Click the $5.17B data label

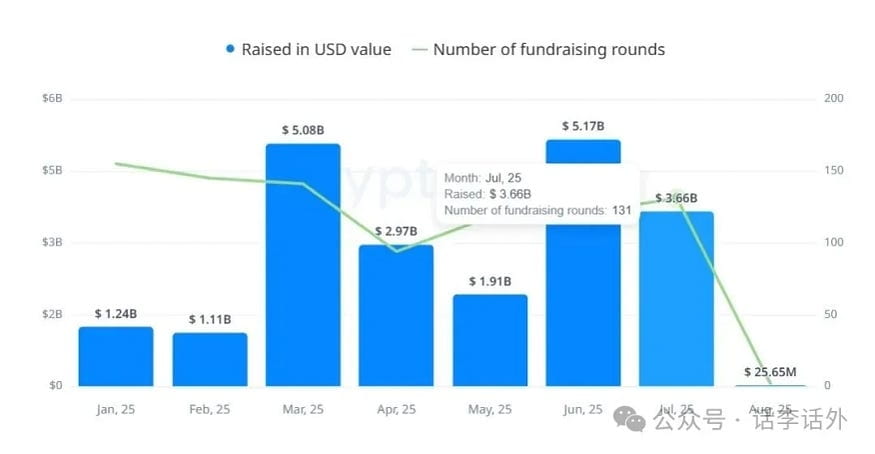pyautogui.click(x=583, y=126)
